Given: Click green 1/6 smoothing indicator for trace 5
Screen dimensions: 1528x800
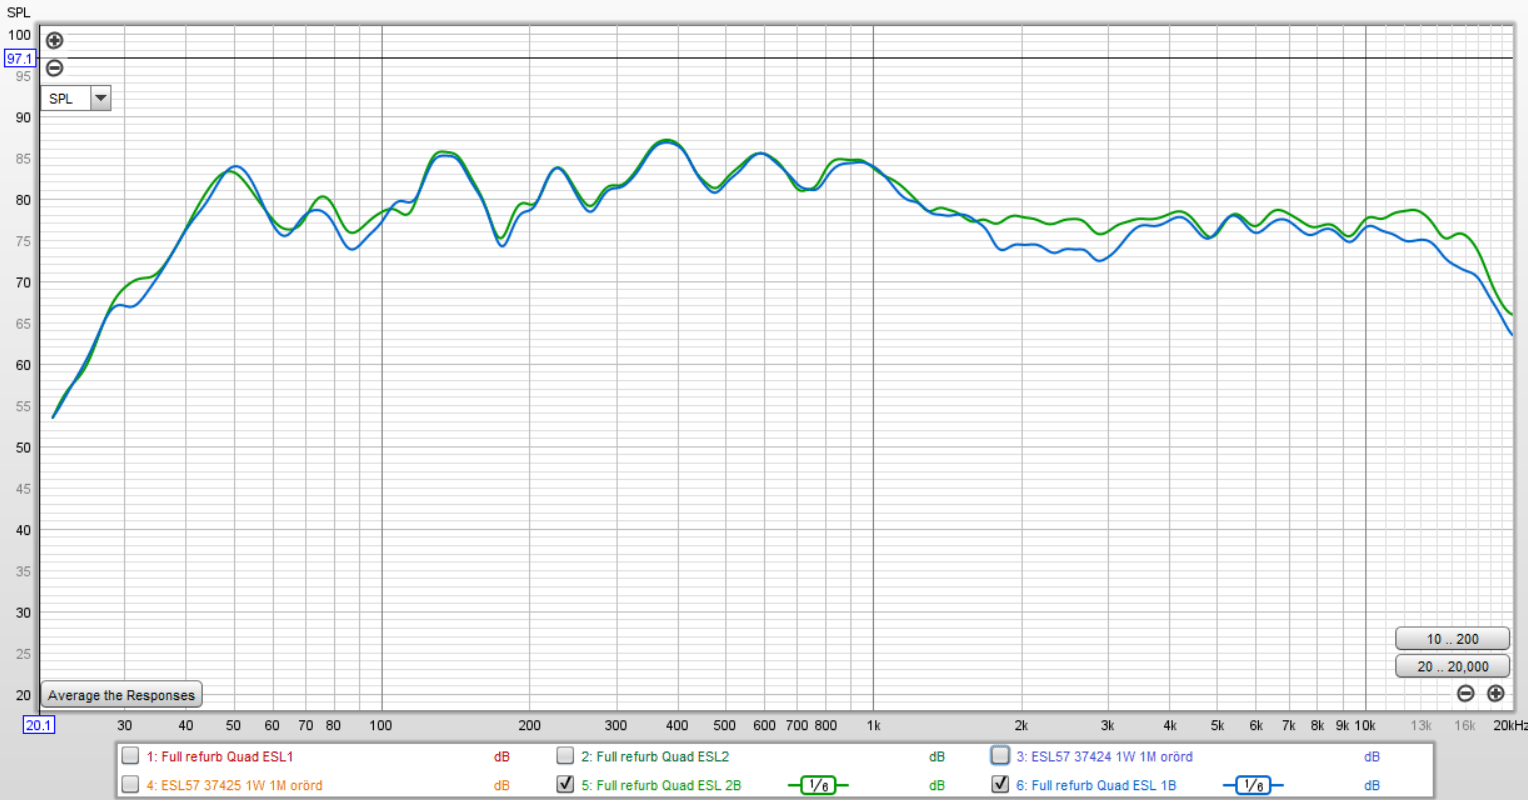Looking at the screenshot, I should (818, 785).
